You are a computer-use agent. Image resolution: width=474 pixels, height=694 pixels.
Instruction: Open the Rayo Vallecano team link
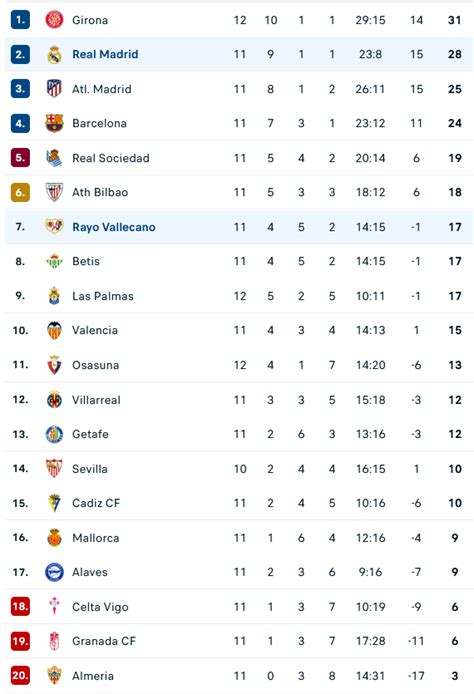click(x=114, y=227)
